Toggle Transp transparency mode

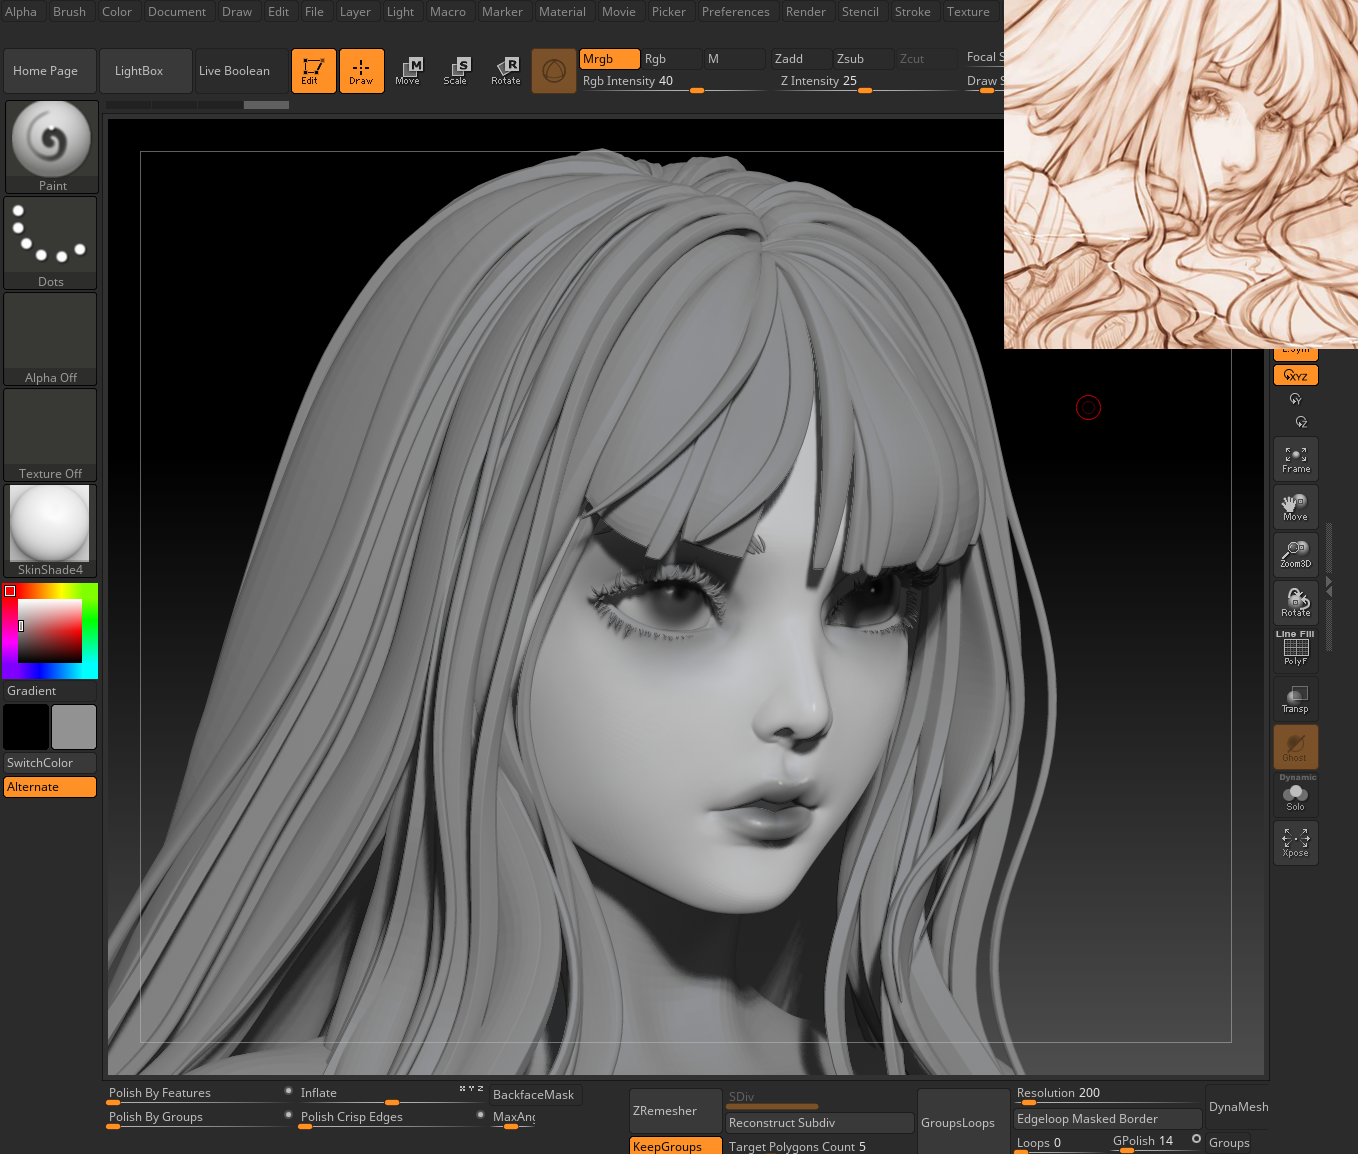[x=1295, y=699]
